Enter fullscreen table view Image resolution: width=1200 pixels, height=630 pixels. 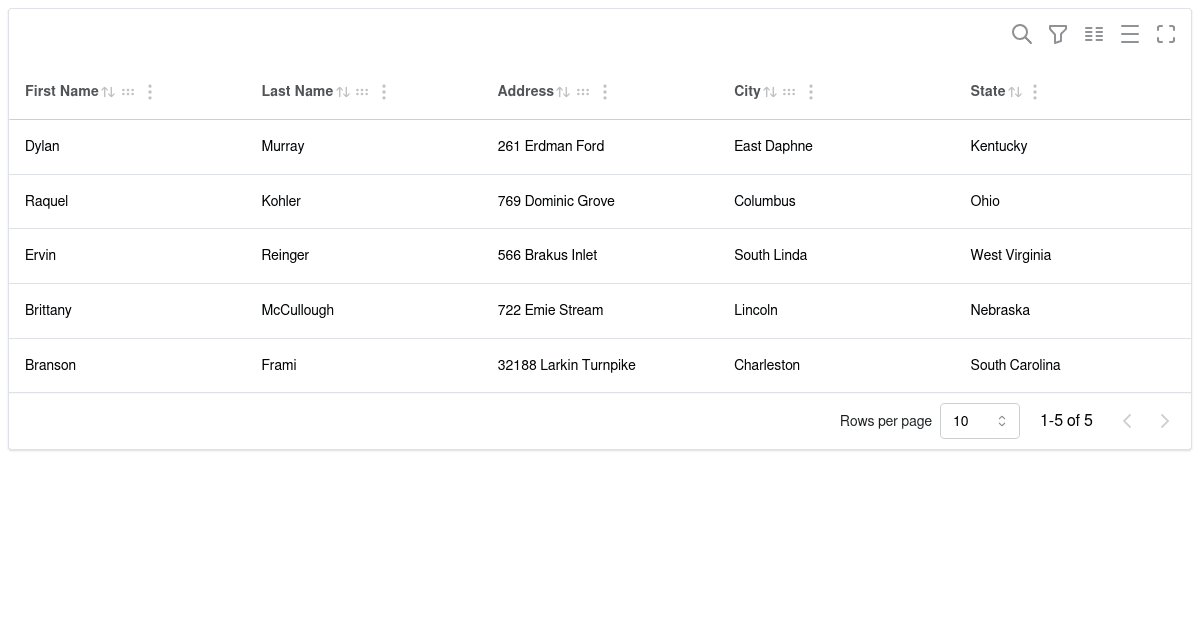tap(1166, 34)
